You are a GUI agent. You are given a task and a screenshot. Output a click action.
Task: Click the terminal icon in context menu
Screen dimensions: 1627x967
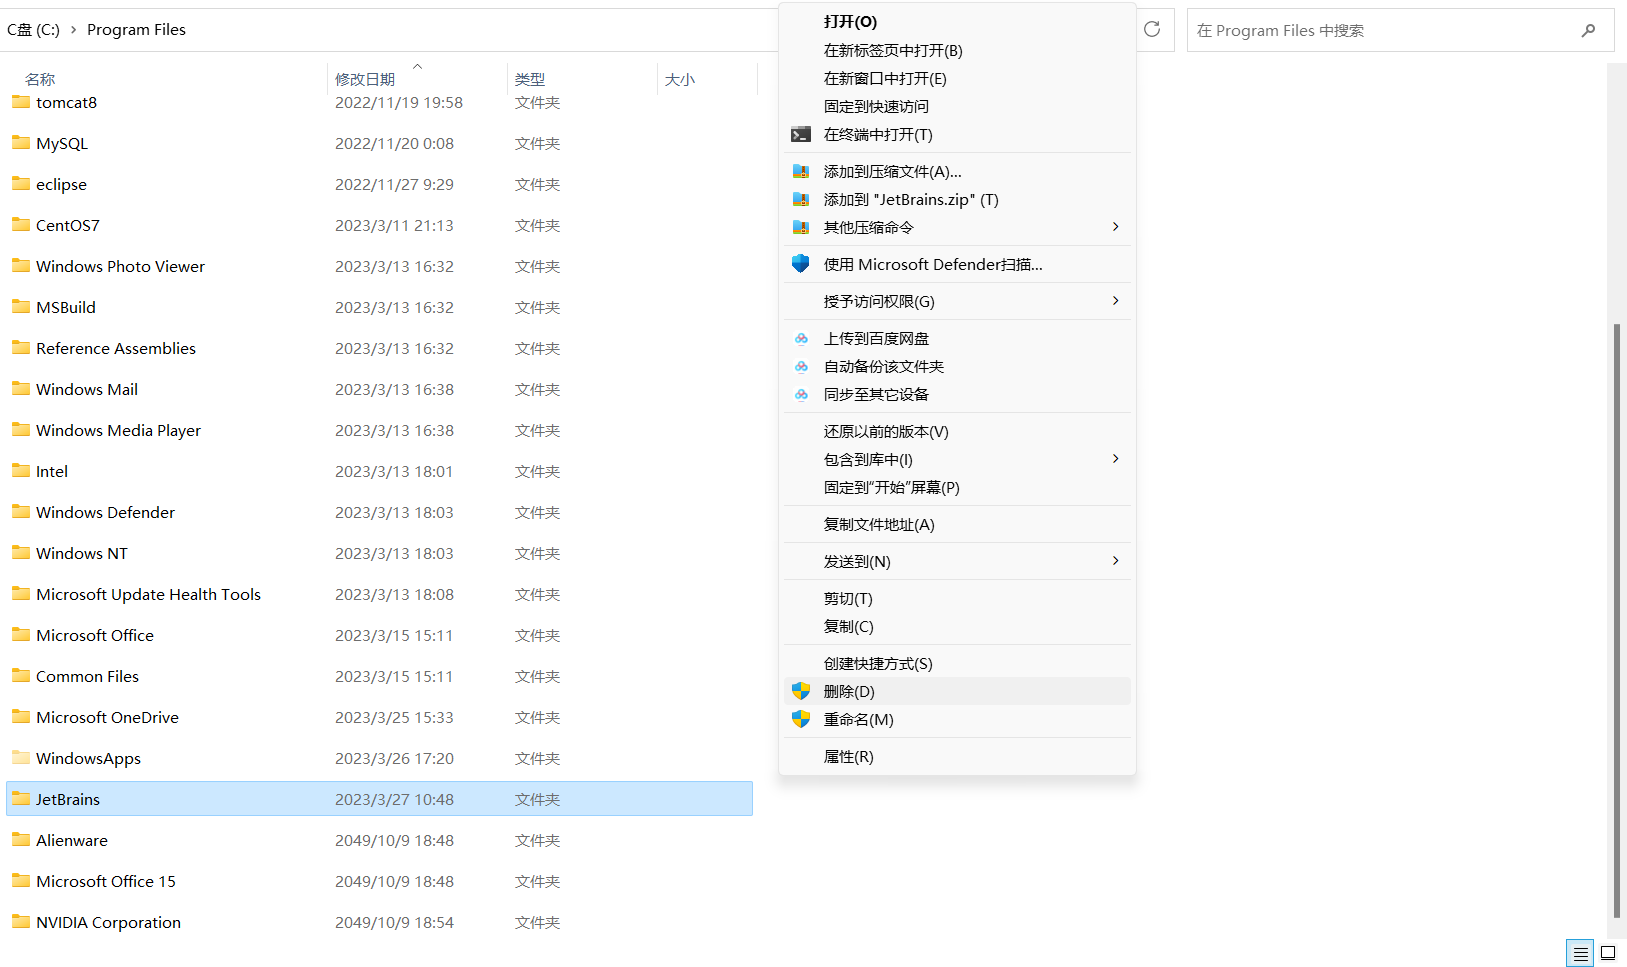click(x=801, y=134)
